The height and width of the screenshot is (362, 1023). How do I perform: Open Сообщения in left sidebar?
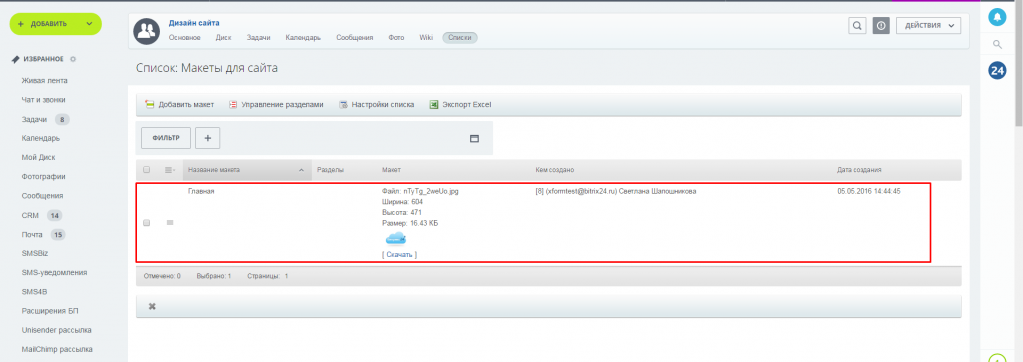(42, 196)
